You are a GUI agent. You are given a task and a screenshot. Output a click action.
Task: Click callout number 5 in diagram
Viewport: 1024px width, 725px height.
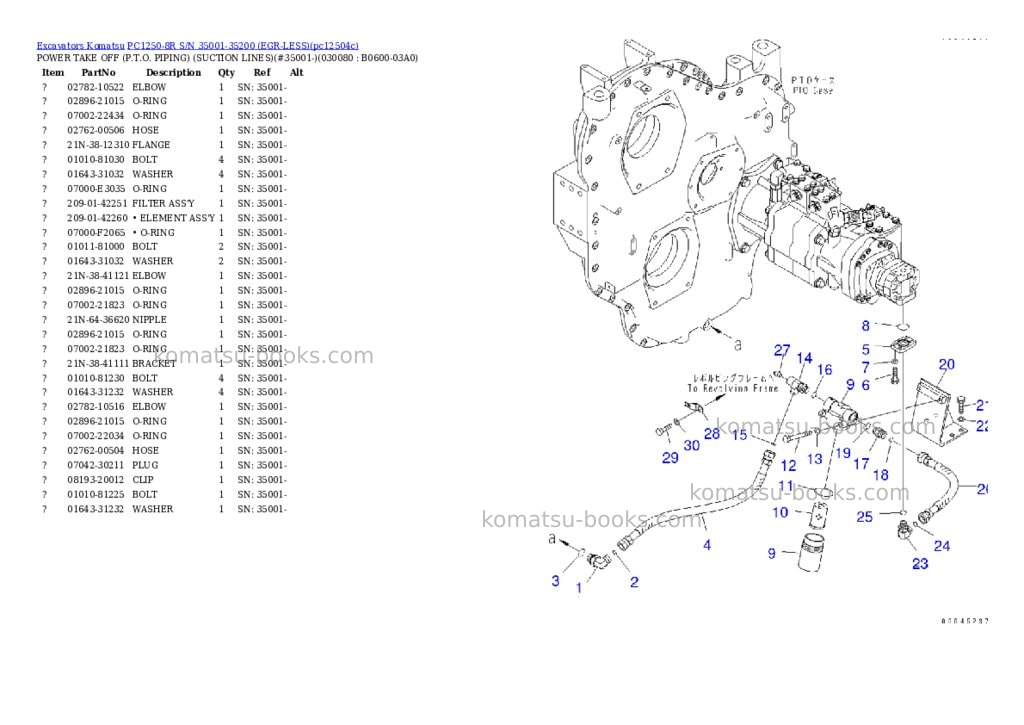[x=866, y=349]
